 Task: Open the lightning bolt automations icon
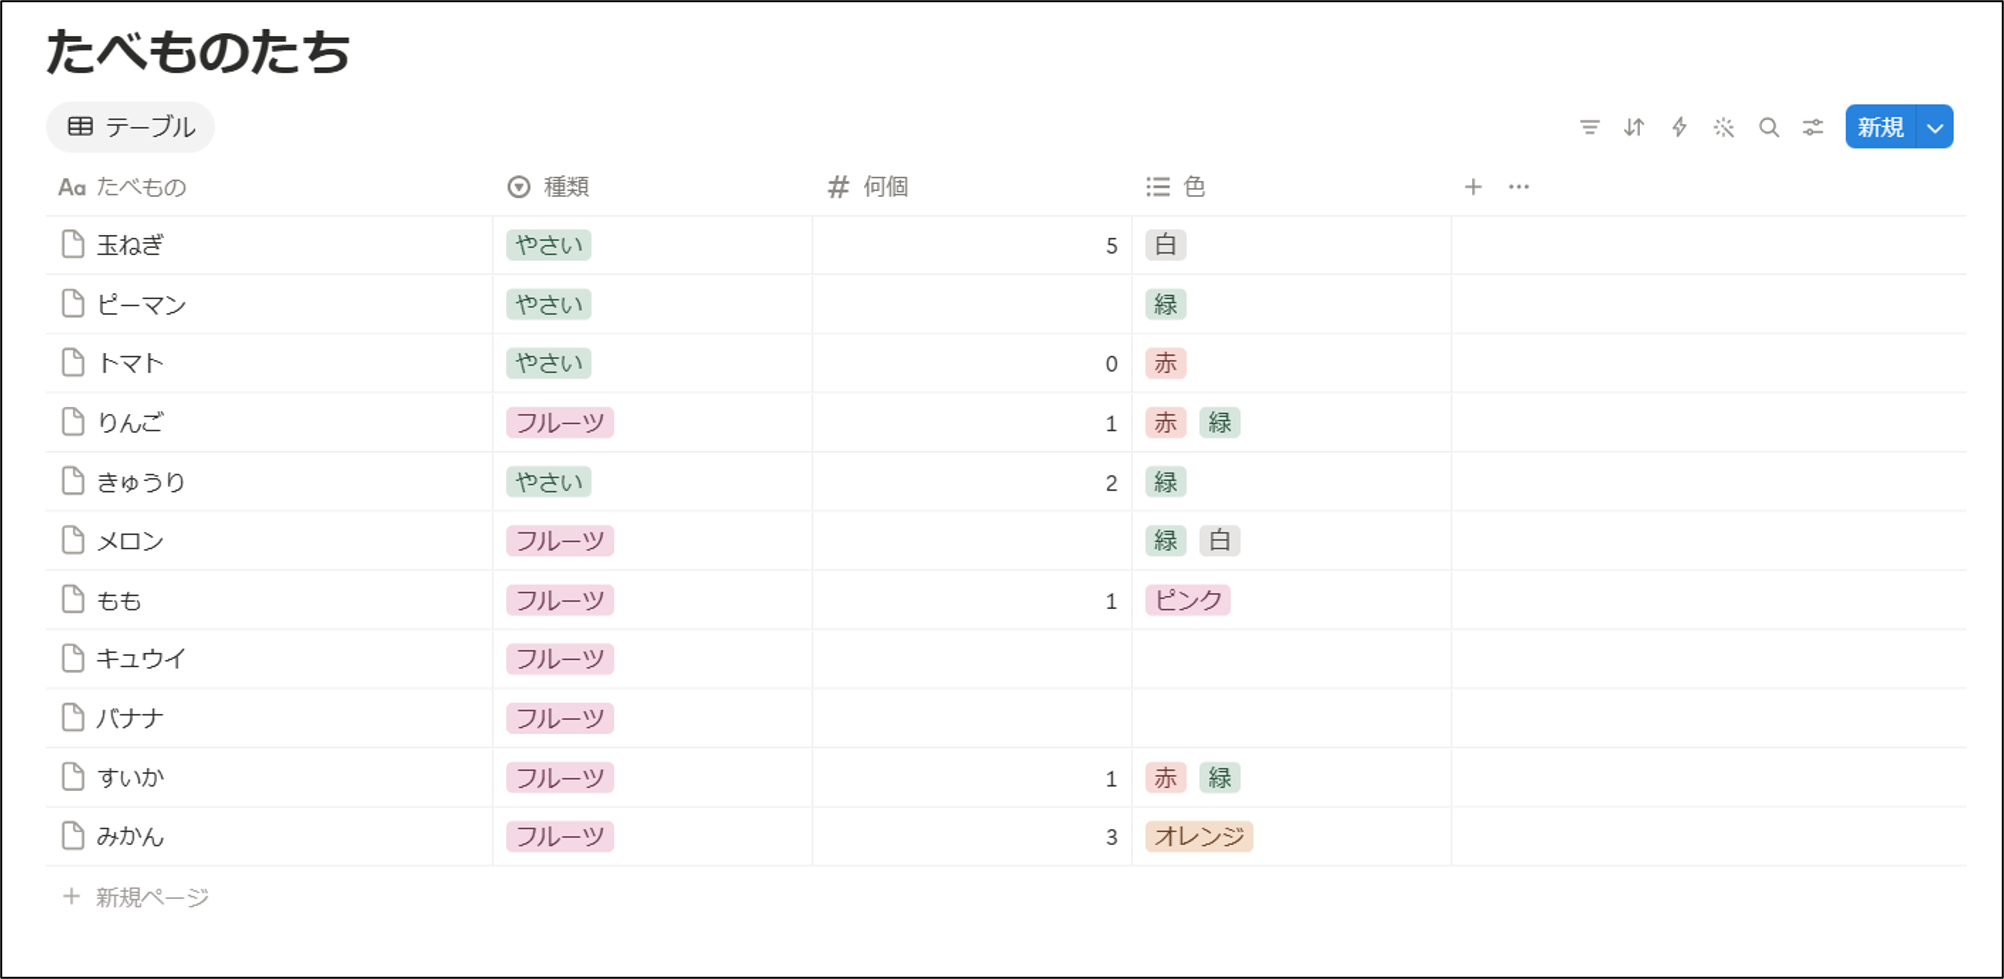(x=1679, y=127)
